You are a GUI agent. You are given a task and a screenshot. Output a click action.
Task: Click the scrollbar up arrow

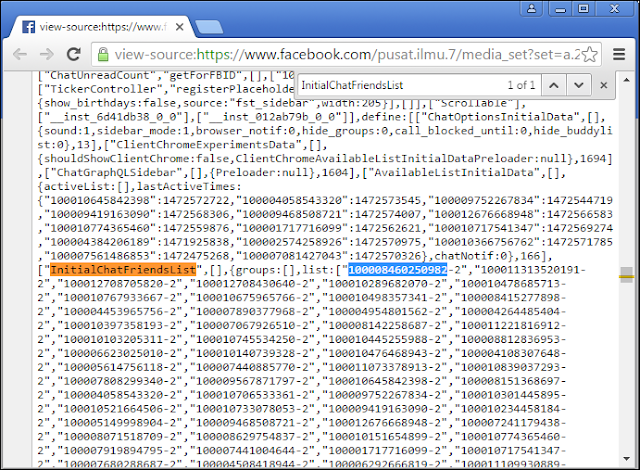click(626, 80)
